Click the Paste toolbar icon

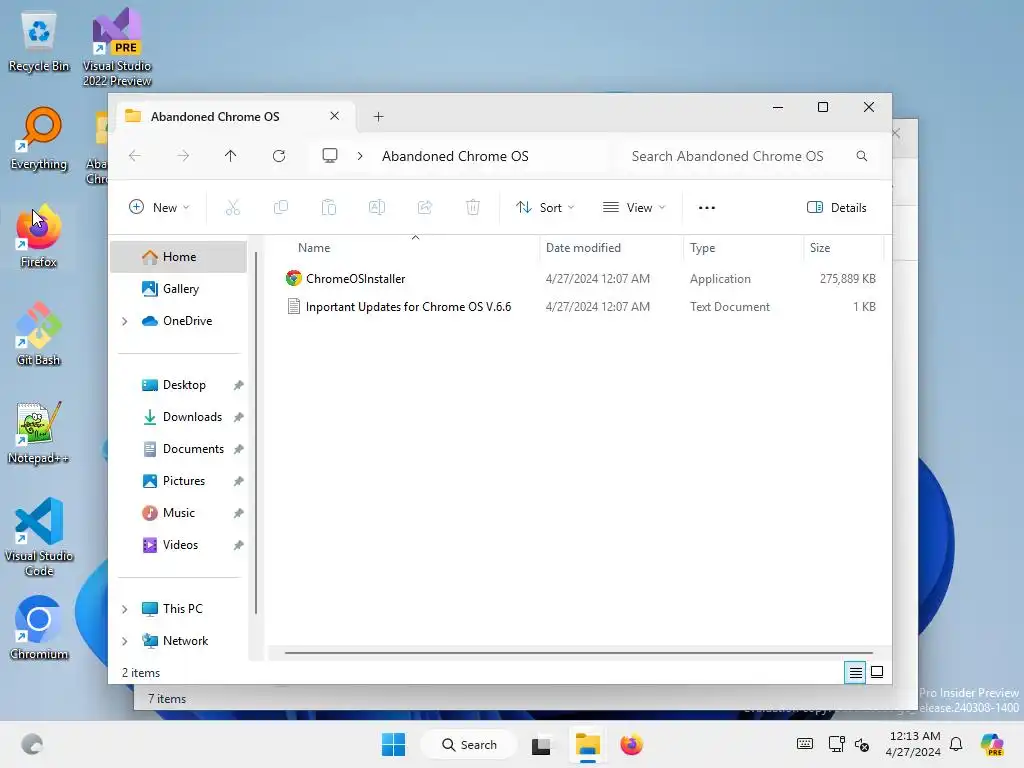tap(328, 208)
